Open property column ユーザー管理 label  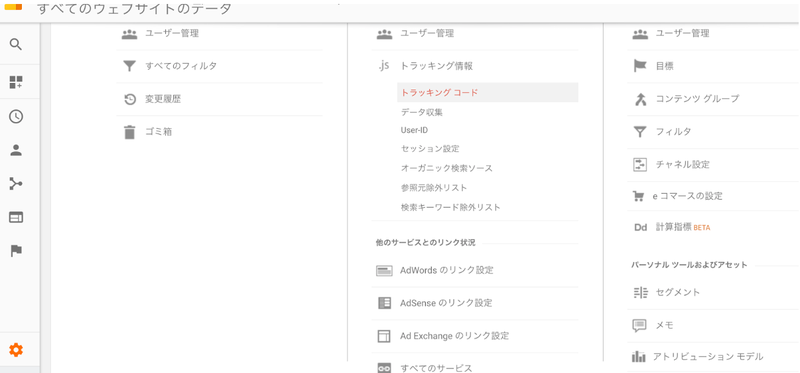point(427,34)
